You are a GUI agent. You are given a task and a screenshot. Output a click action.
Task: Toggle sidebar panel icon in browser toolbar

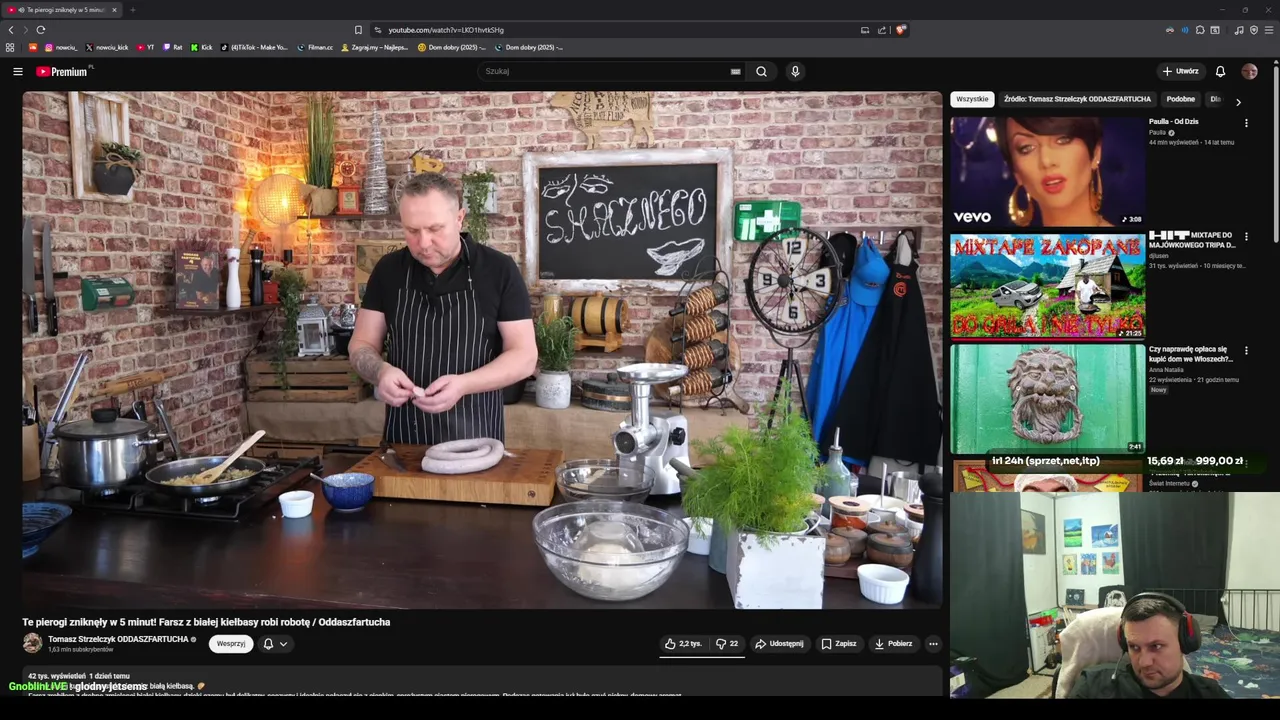pos(1215,30)
